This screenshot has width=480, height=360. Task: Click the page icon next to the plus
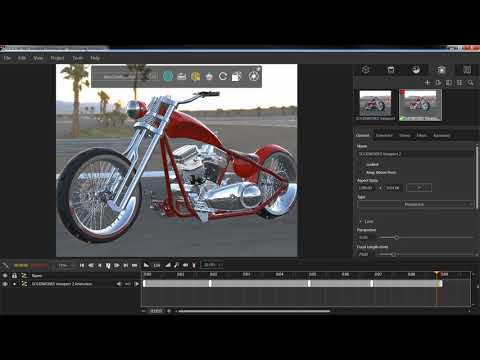click(x=438, y=82)
